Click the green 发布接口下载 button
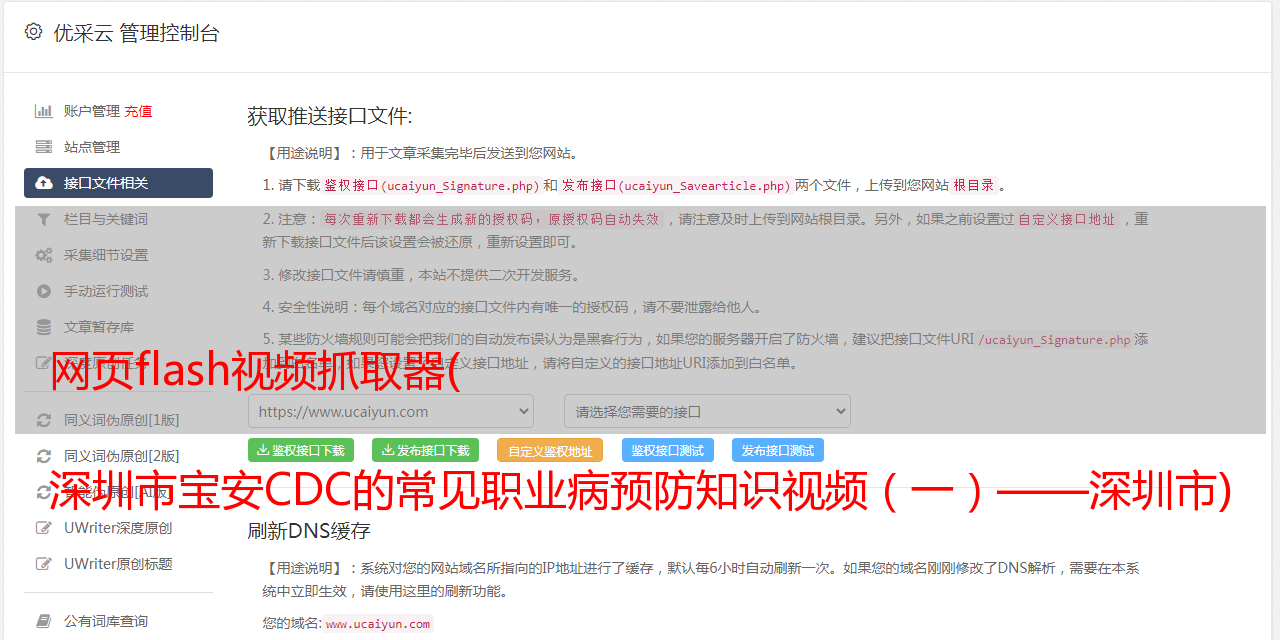 [x=425, y=450]
